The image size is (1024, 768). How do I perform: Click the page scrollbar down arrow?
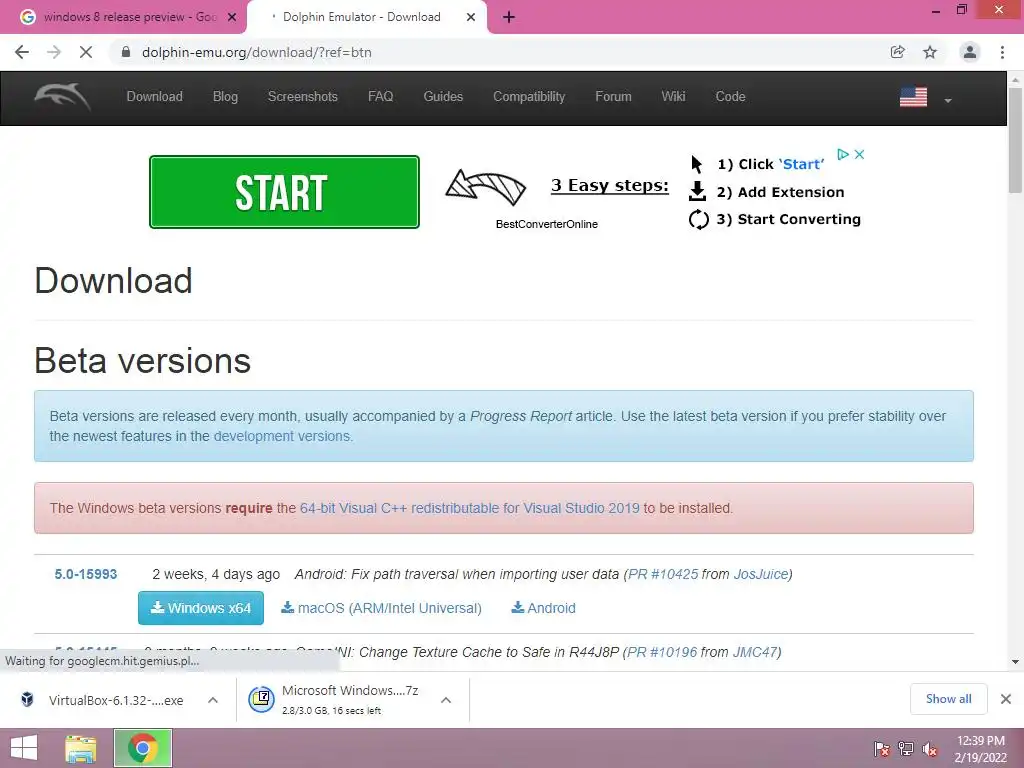coord(1015,662)
